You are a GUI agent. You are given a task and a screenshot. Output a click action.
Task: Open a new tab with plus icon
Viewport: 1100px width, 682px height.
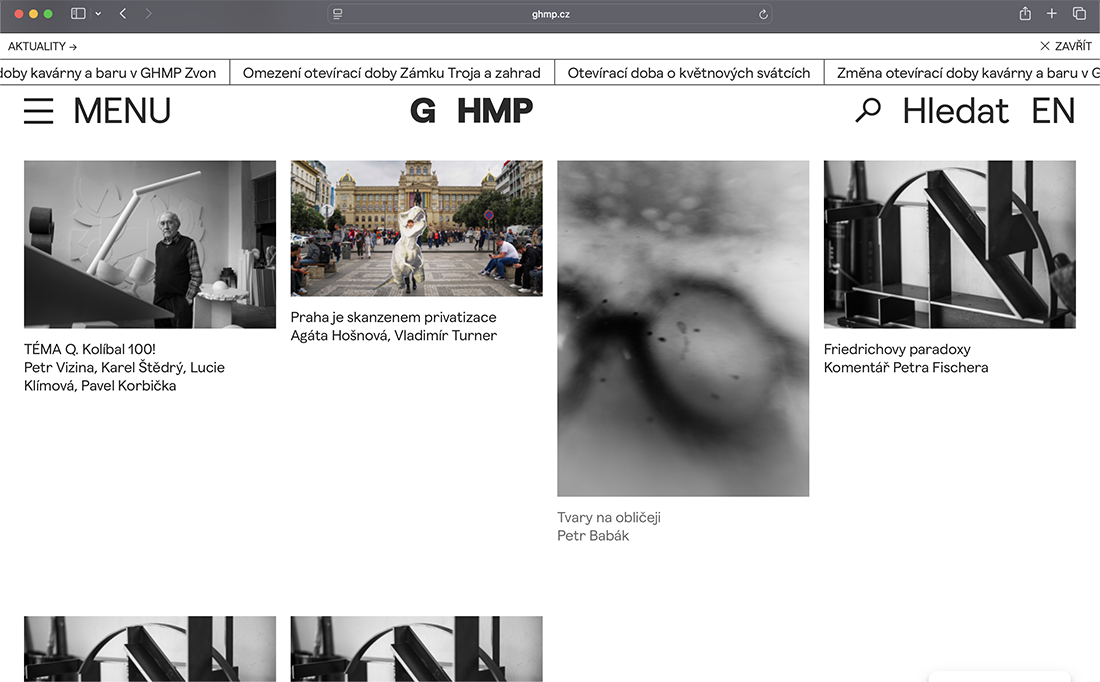tap(1052, 14)
